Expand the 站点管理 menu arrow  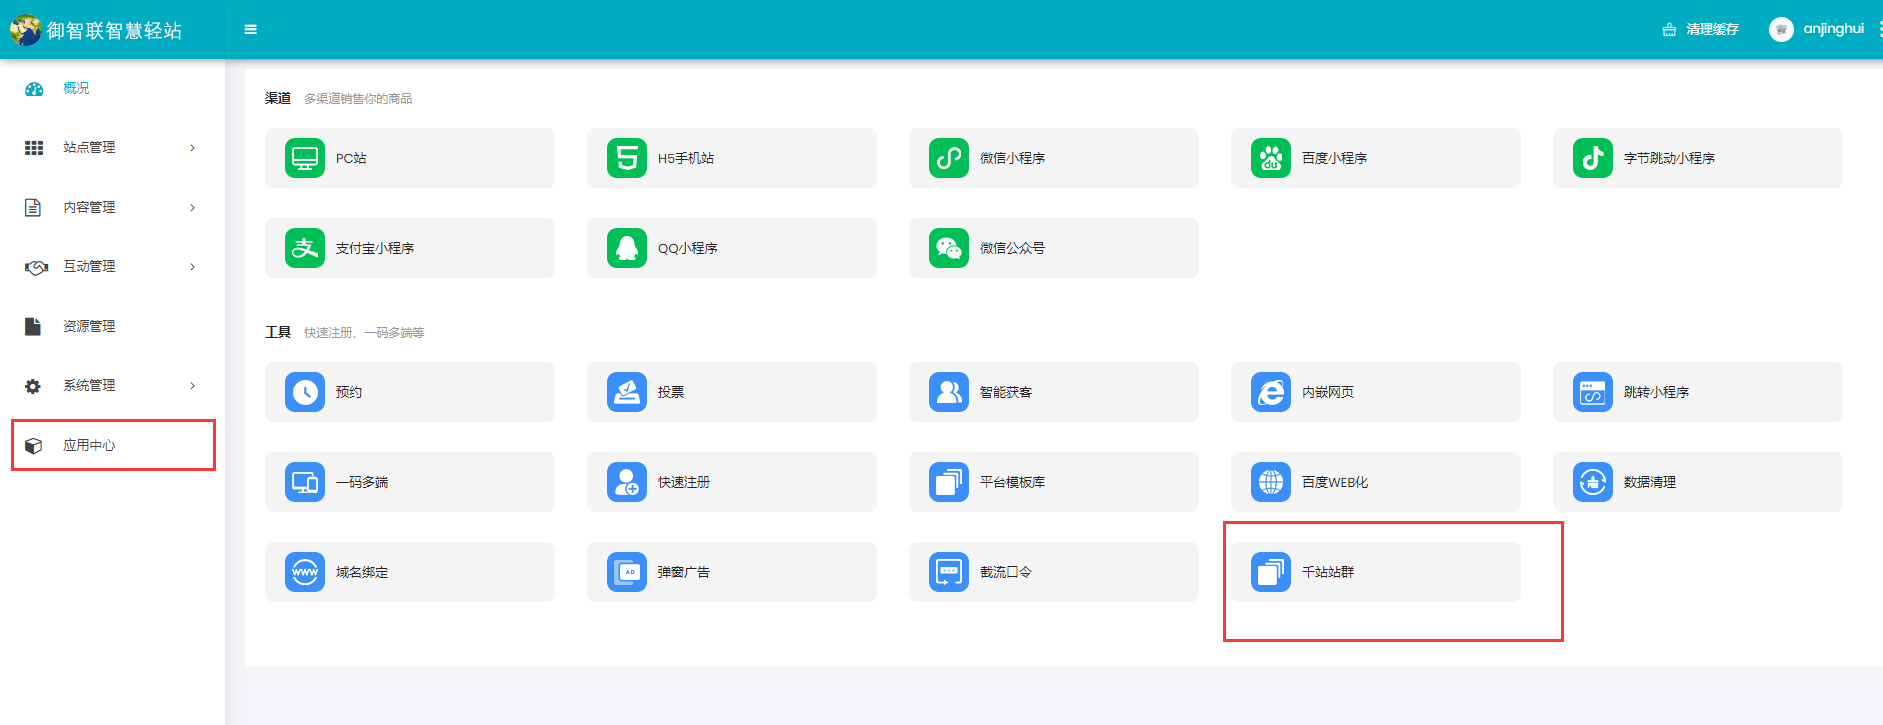click(193, 148)
